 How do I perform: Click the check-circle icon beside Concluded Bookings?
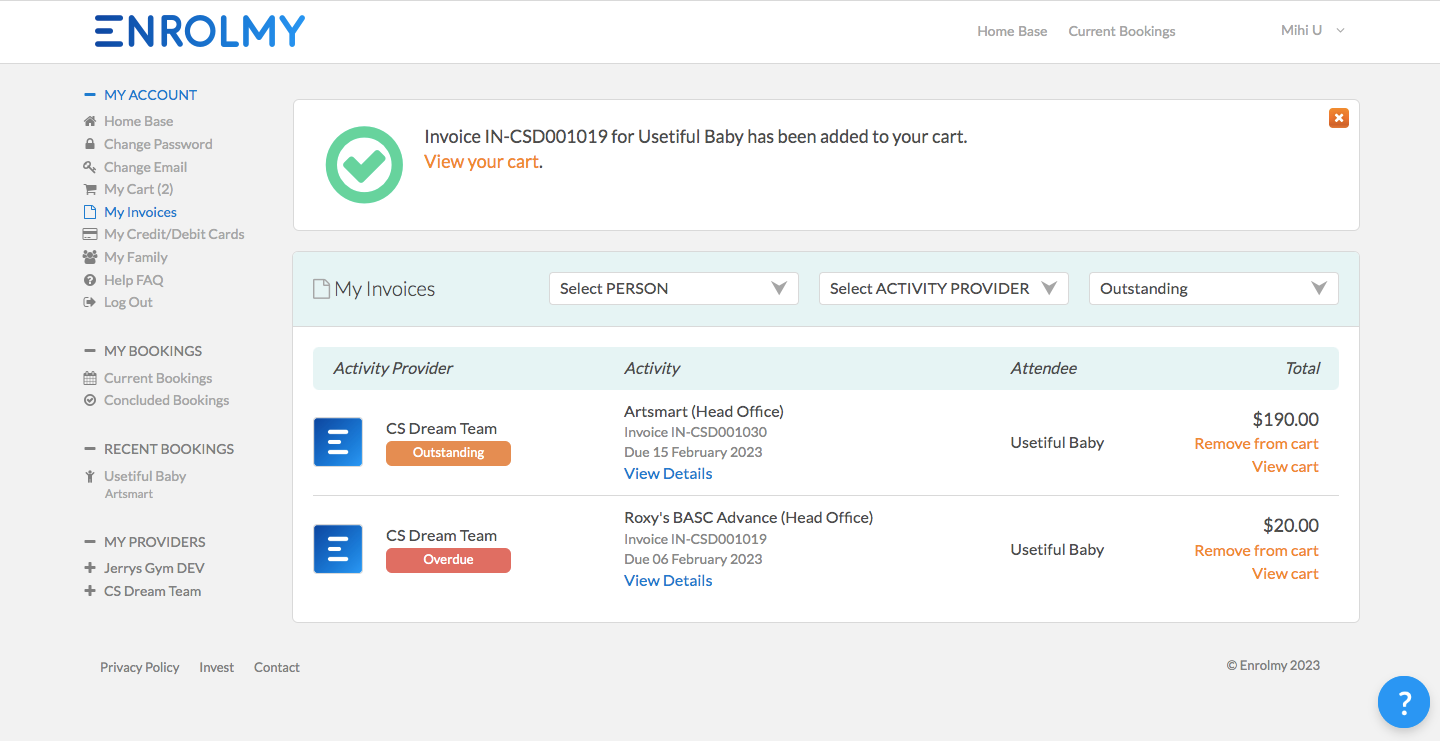(x=90, y=400)
